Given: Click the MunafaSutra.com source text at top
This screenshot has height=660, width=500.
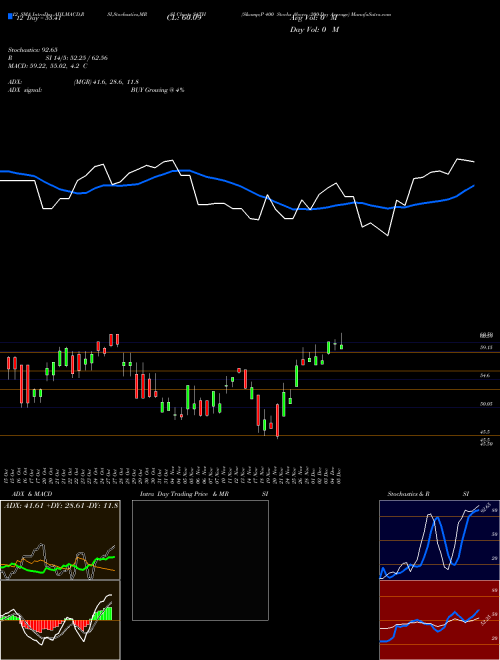Looking at the screenshot, I should [372, 14].
